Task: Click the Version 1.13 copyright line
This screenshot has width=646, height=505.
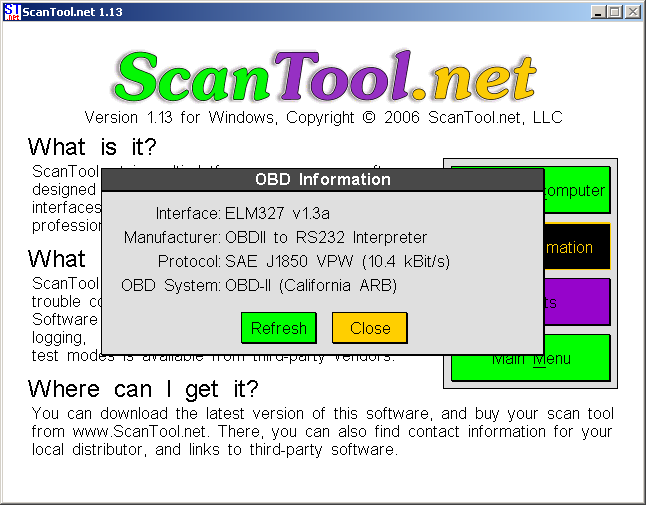Action: (323, 117)
